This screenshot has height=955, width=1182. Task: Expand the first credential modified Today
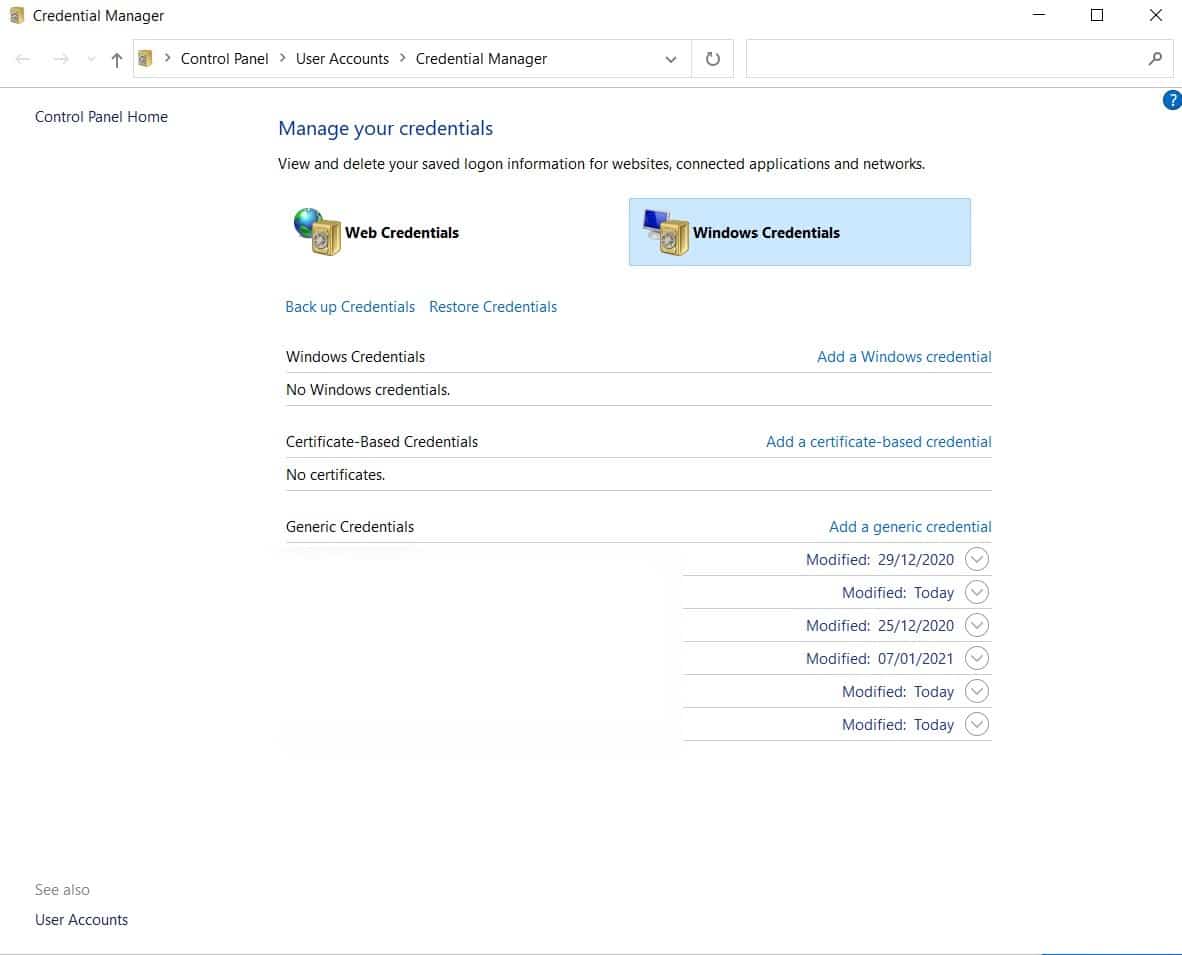point(977,592)
